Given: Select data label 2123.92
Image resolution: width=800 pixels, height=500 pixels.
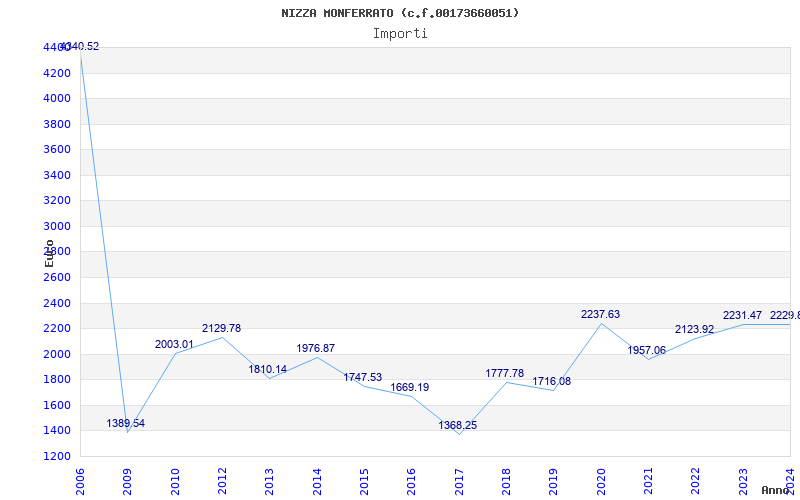Looking at the screenshot, I should click(694, 330).
